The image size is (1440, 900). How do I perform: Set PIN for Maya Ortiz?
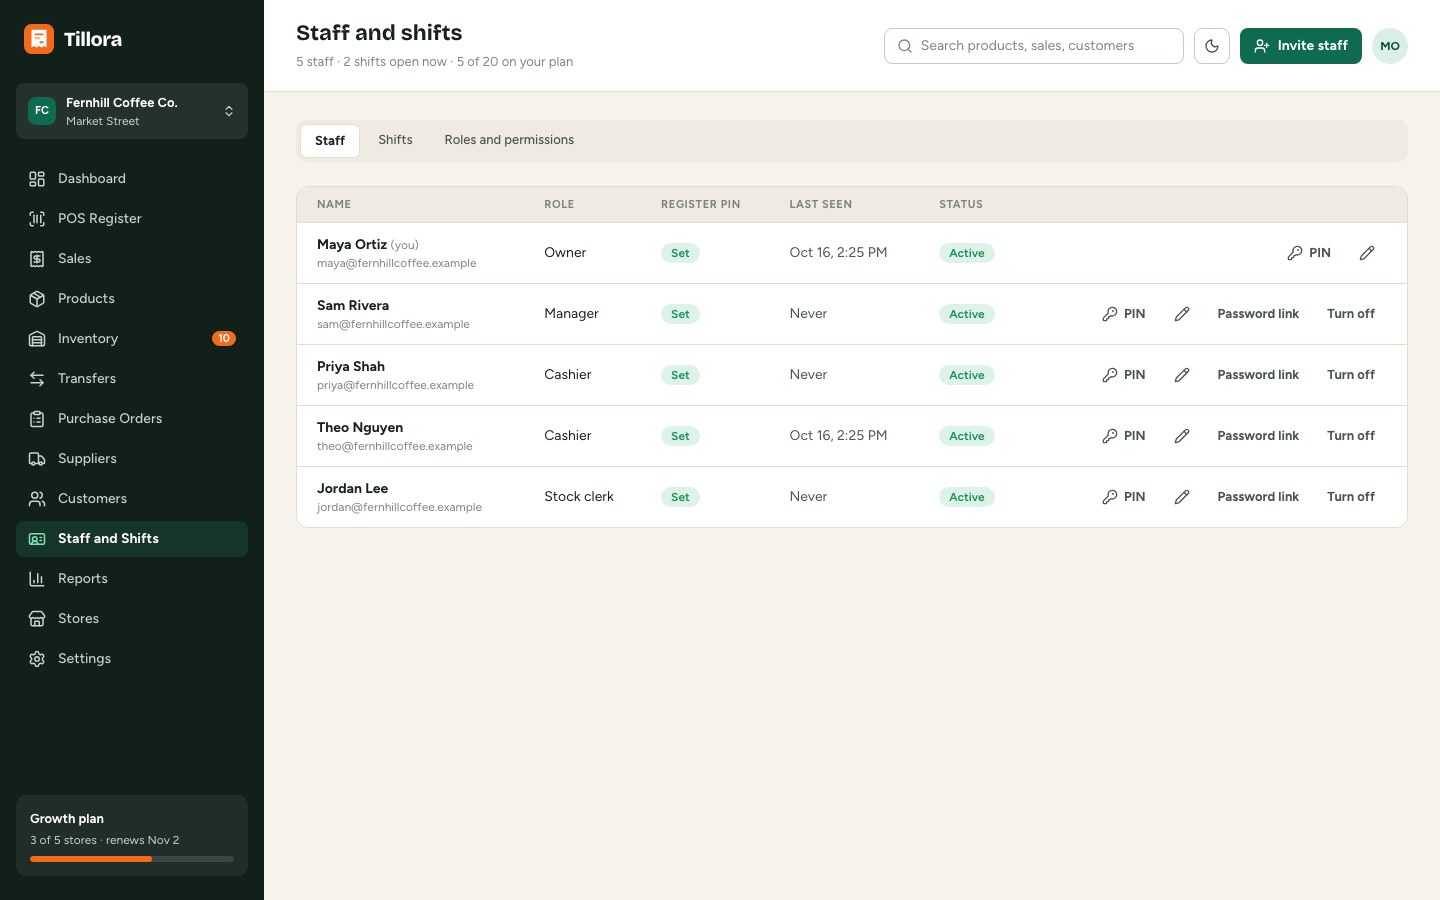pyautogui.click(x=1309, y=253)
